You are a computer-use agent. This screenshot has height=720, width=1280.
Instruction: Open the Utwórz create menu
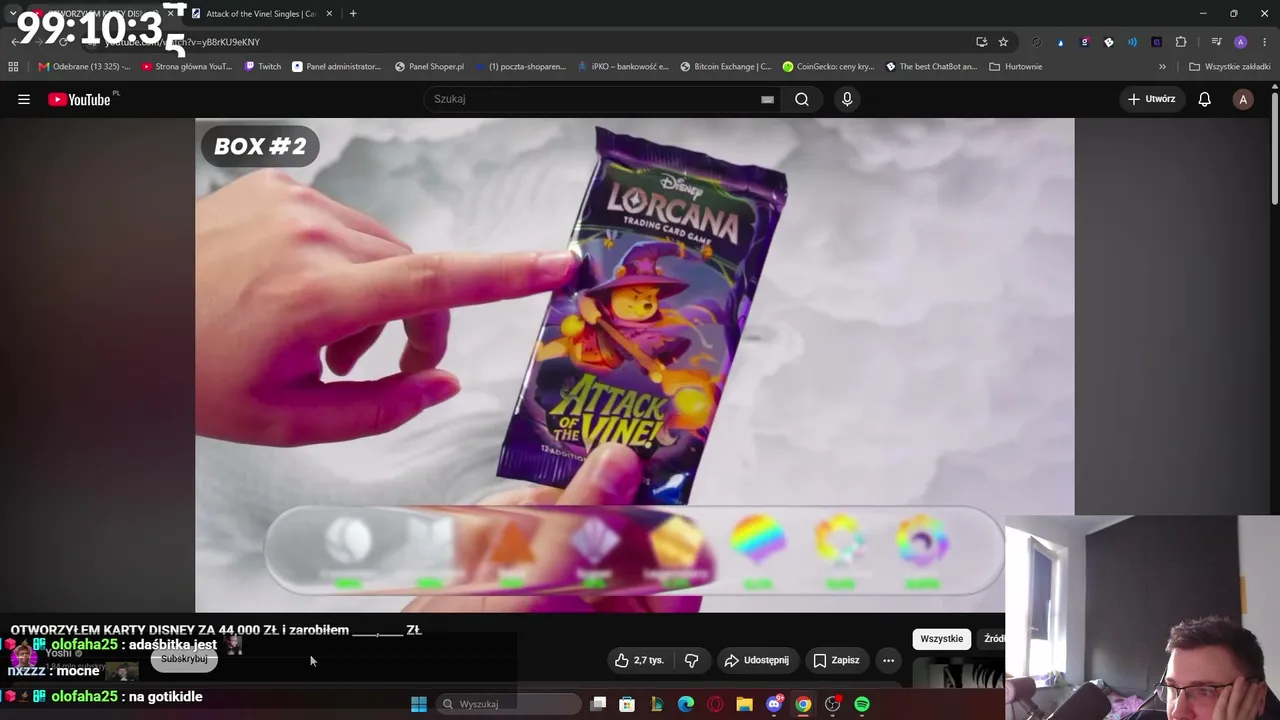1151,99
